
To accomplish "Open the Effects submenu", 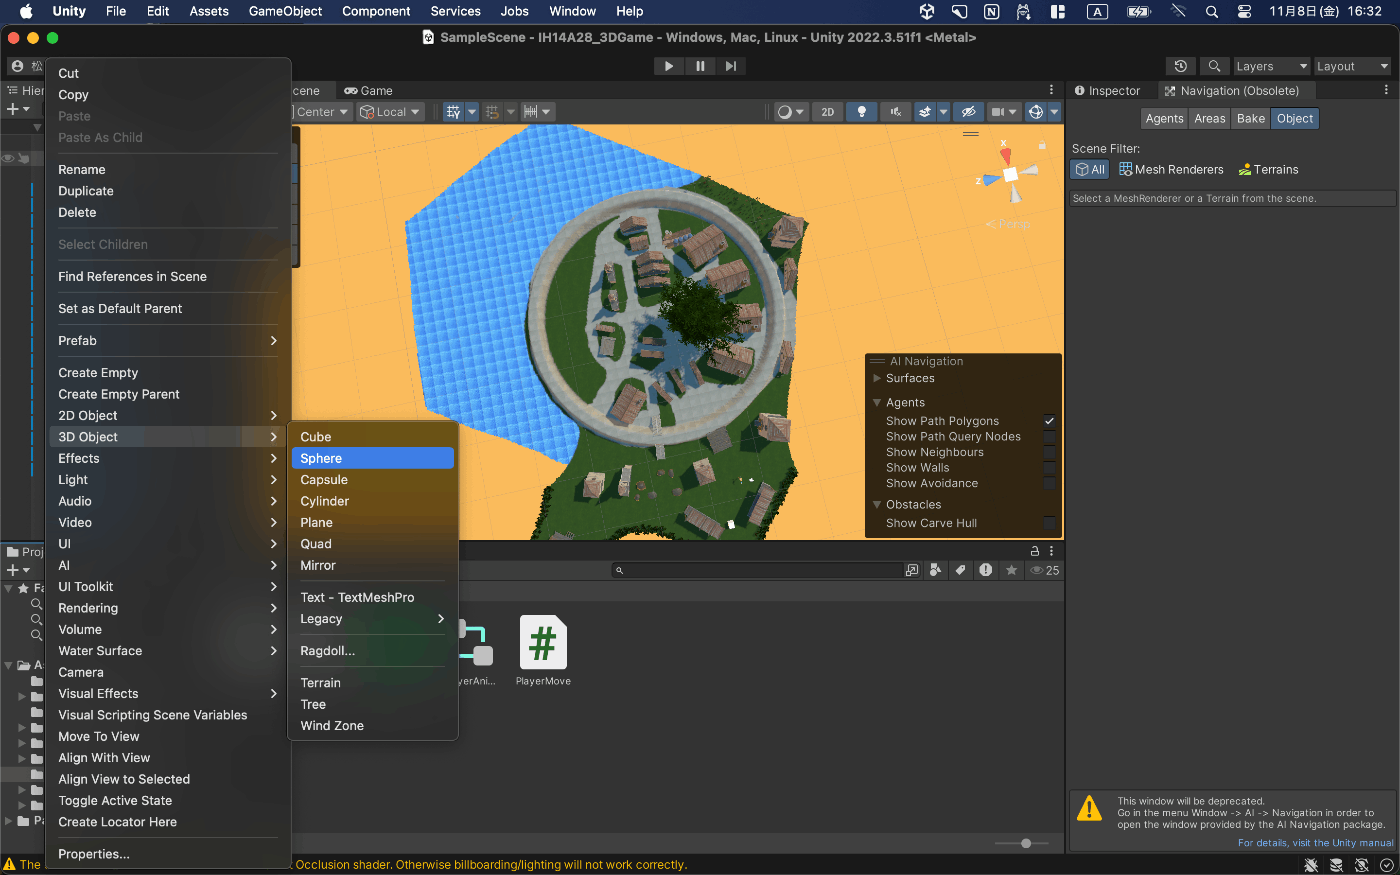I will [168, 459].
